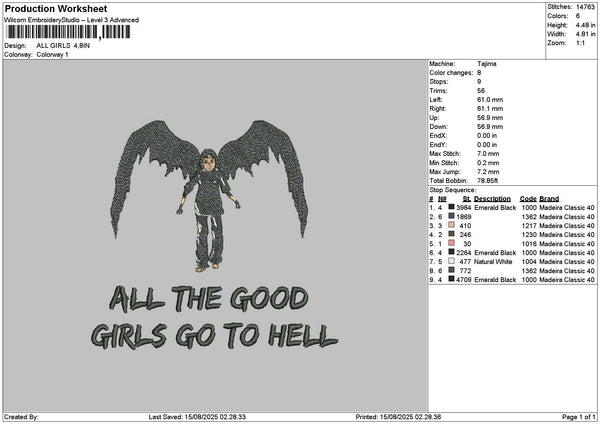This screenshot has height=424, width=600.
Task: Click the winged angel embroidery figure
Action: 208,192
